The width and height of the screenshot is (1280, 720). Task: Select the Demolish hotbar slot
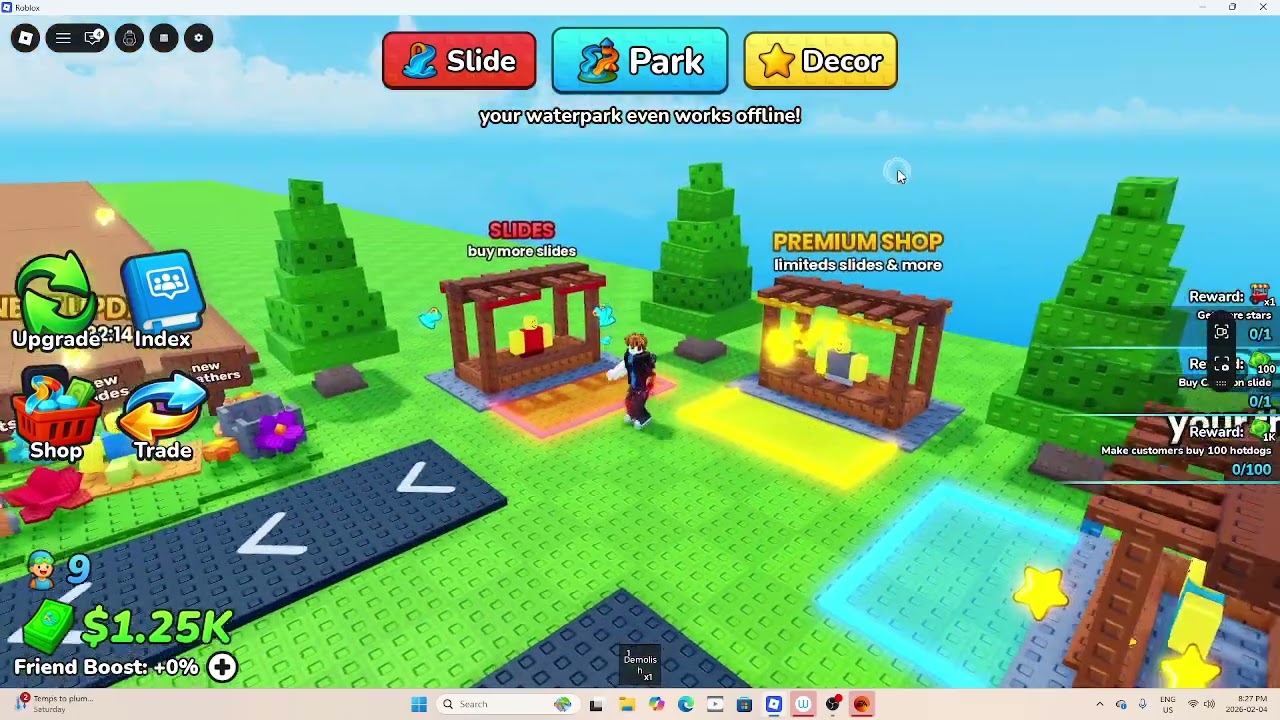pos(640,664)
